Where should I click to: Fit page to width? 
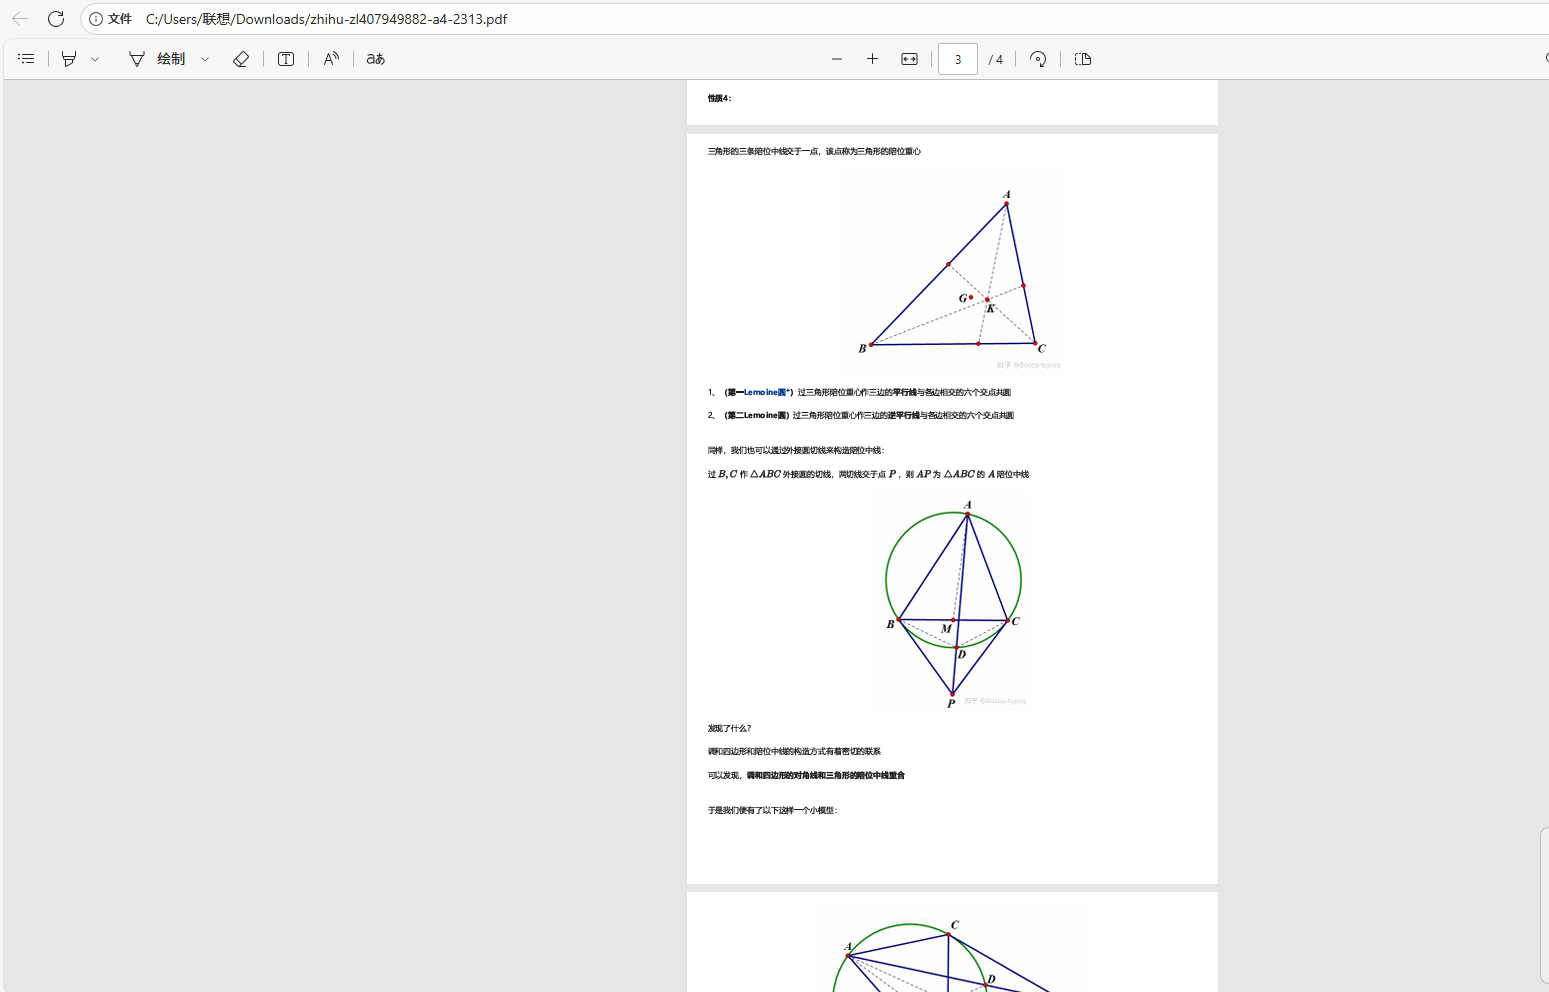[909, 59]
